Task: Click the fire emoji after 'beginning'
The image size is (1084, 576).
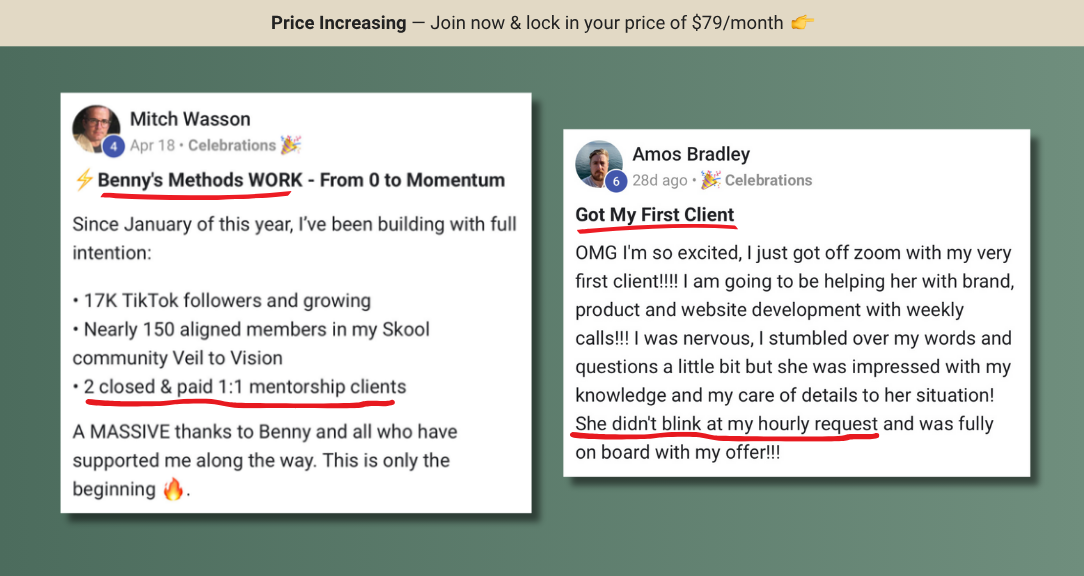Action: [174, 489]
